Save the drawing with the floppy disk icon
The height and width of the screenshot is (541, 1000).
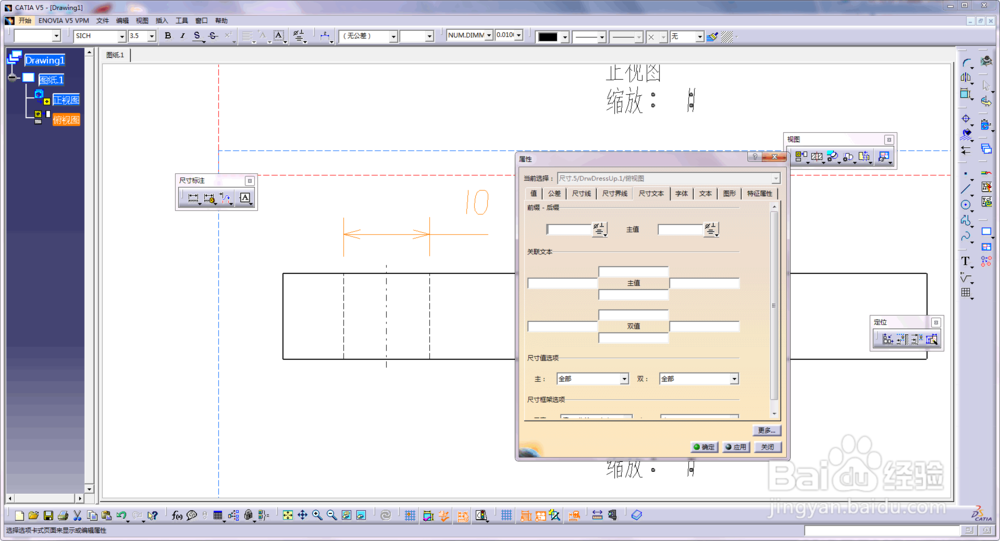click(x=48, y=515)
